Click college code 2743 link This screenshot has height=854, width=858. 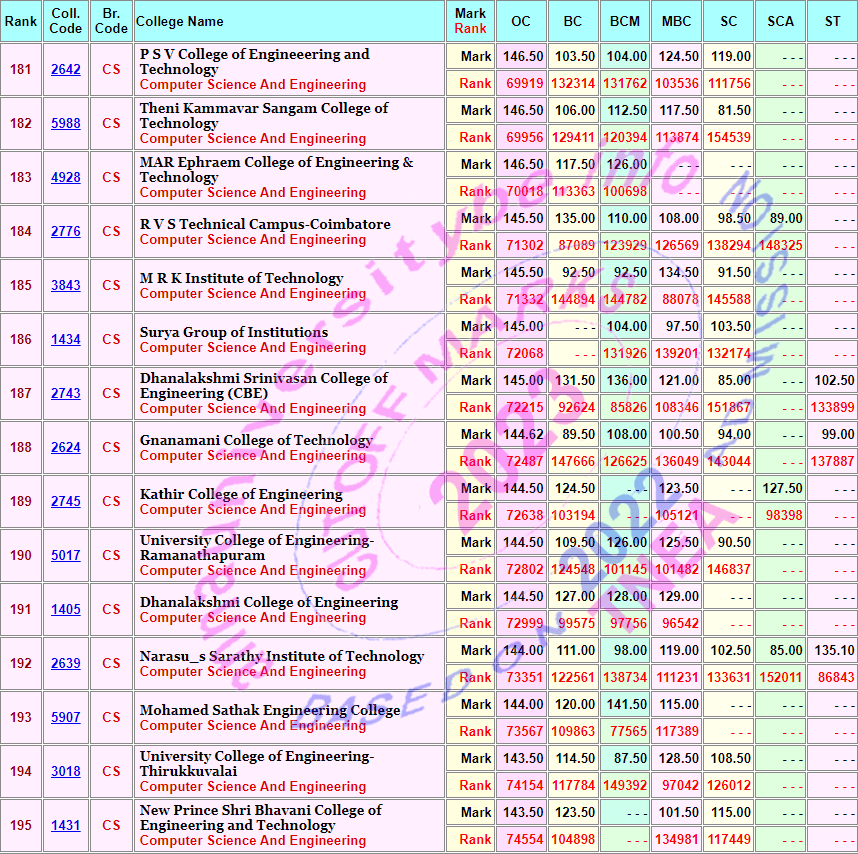(x=66, y=394)
